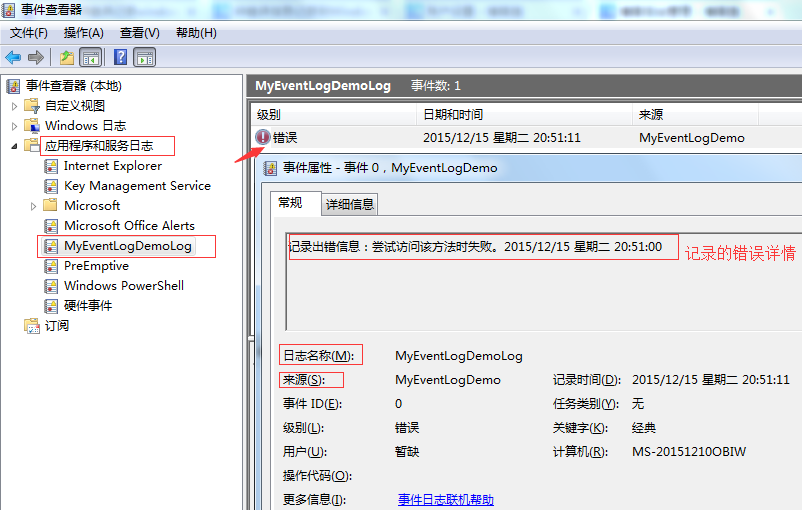Toggle the action pane toolbar icon

[x=145, y=57]
